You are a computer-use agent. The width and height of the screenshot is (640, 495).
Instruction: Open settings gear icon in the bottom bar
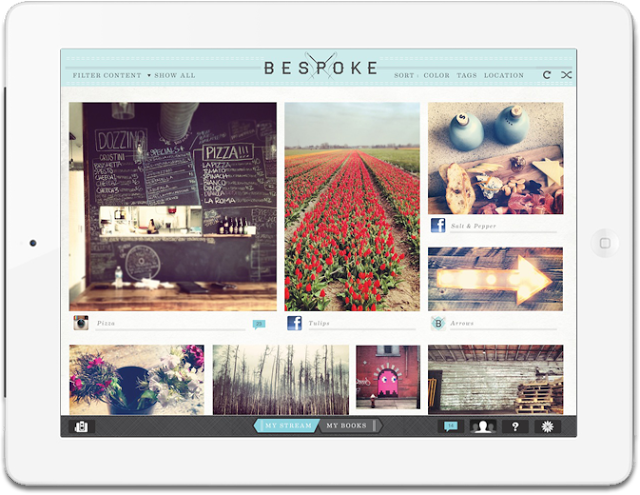pos(547,426)
